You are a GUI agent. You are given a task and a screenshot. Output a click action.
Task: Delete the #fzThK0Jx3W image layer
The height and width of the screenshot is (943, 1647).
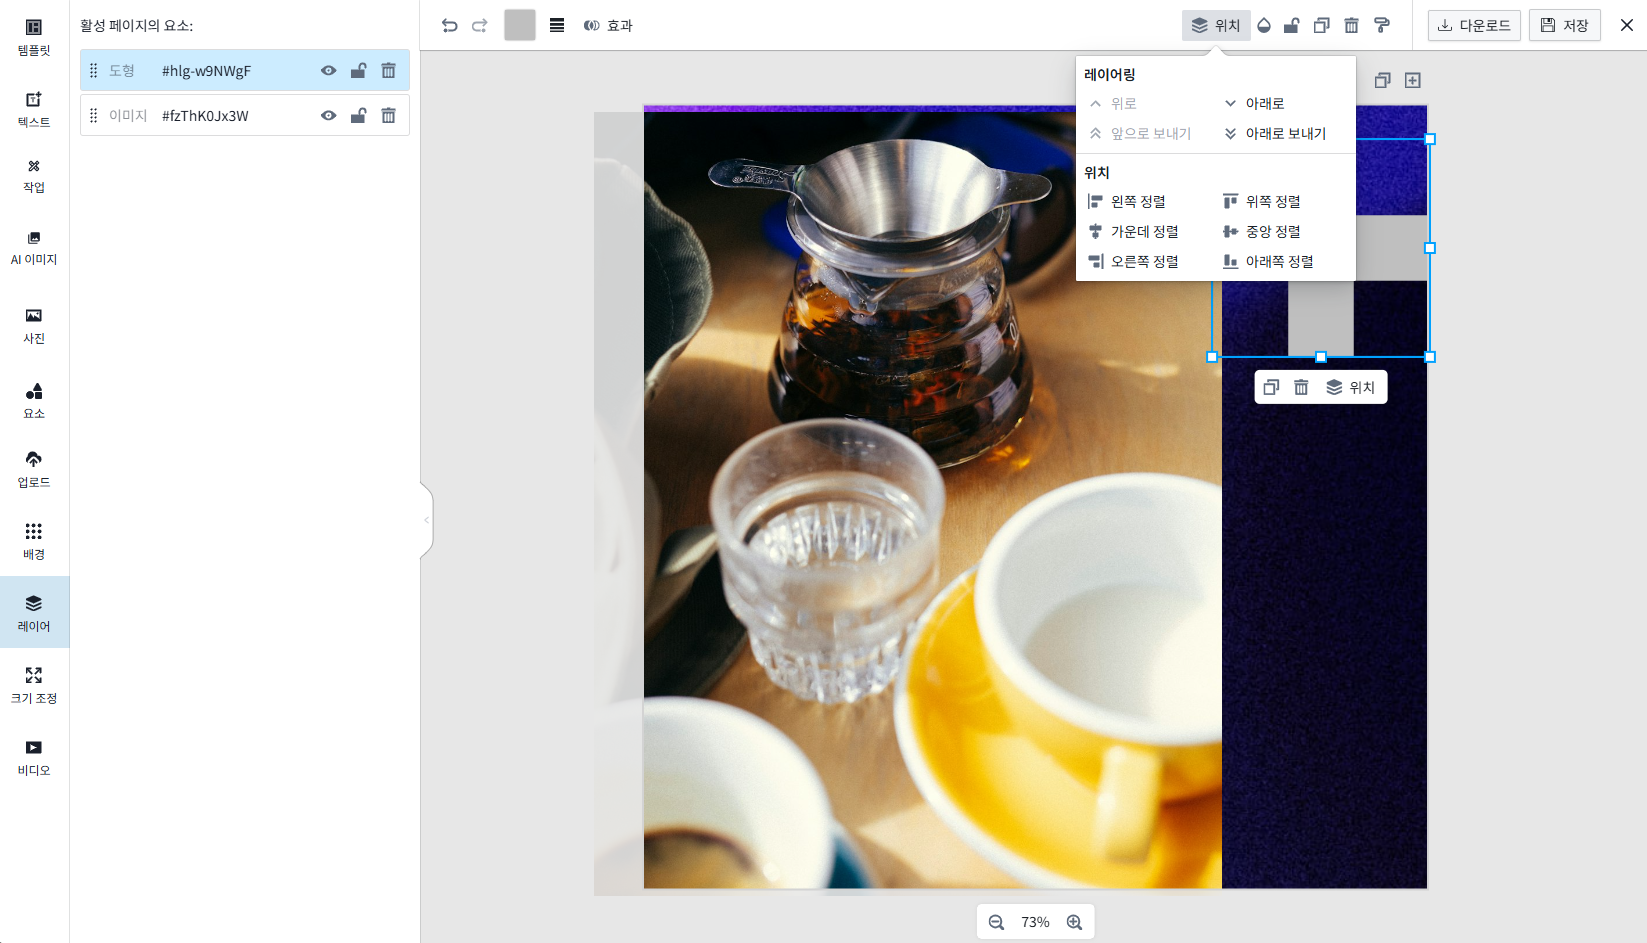pyautogui.click(x=388, y=116)
